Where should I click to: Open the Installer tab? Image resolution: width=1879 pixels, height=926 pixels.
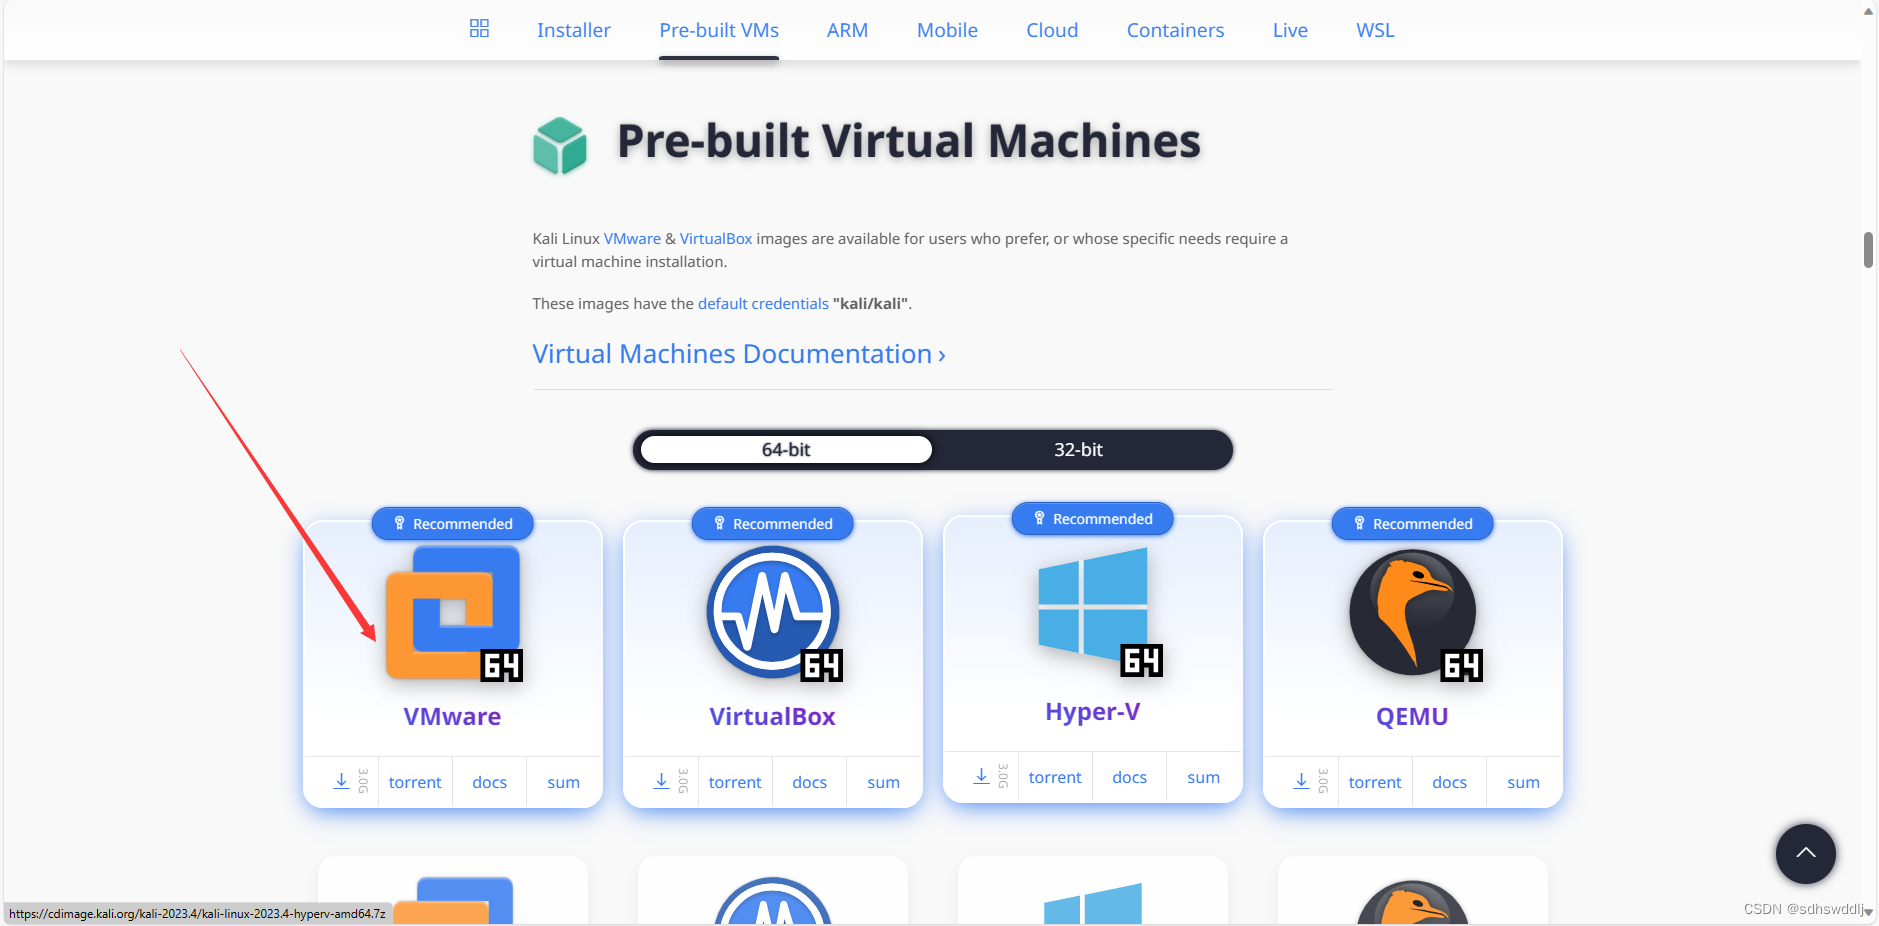(573, 30)
